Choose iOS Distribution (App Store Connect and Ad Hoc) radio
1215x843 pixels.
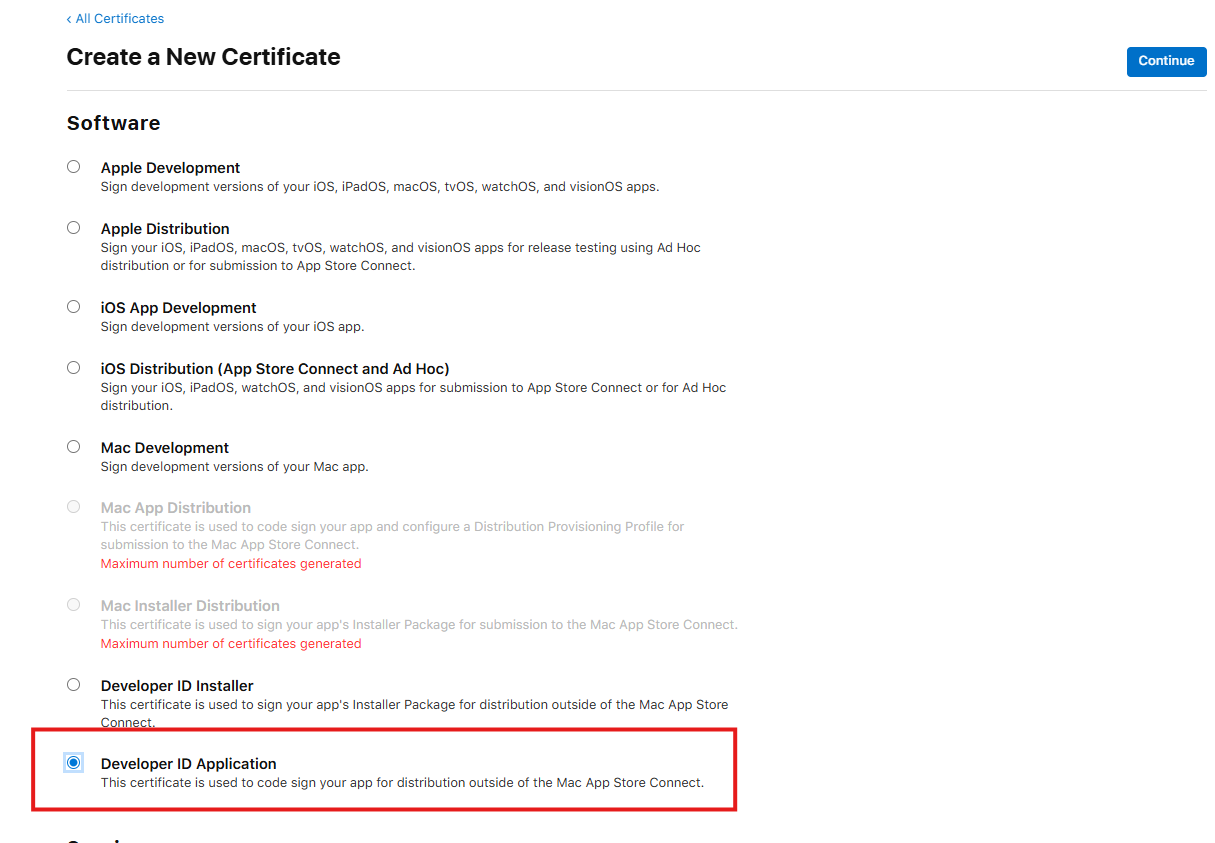pyautogui.click(x=74, y=368)
